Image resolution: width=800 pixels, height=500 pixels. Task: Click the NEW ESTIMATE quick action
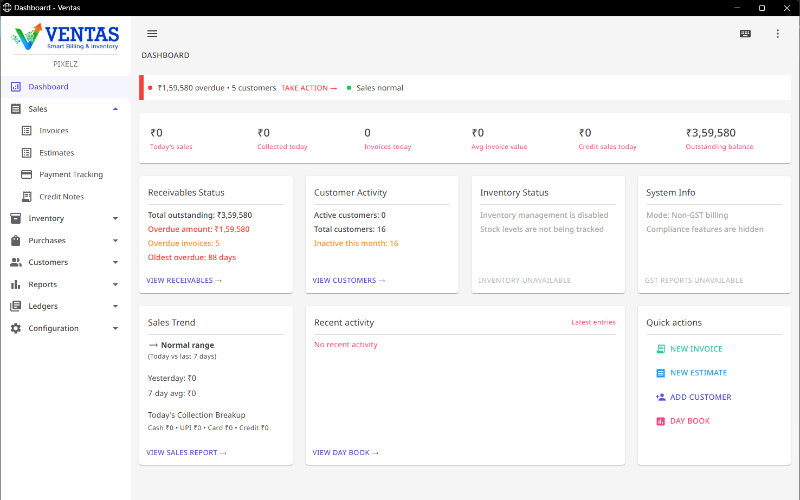point(691,373)
